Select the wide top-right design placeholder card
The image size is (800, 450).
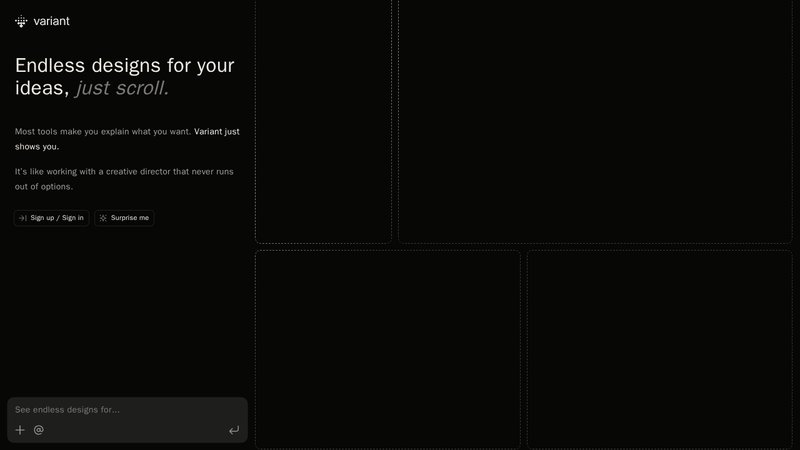[x=598, y=120]
